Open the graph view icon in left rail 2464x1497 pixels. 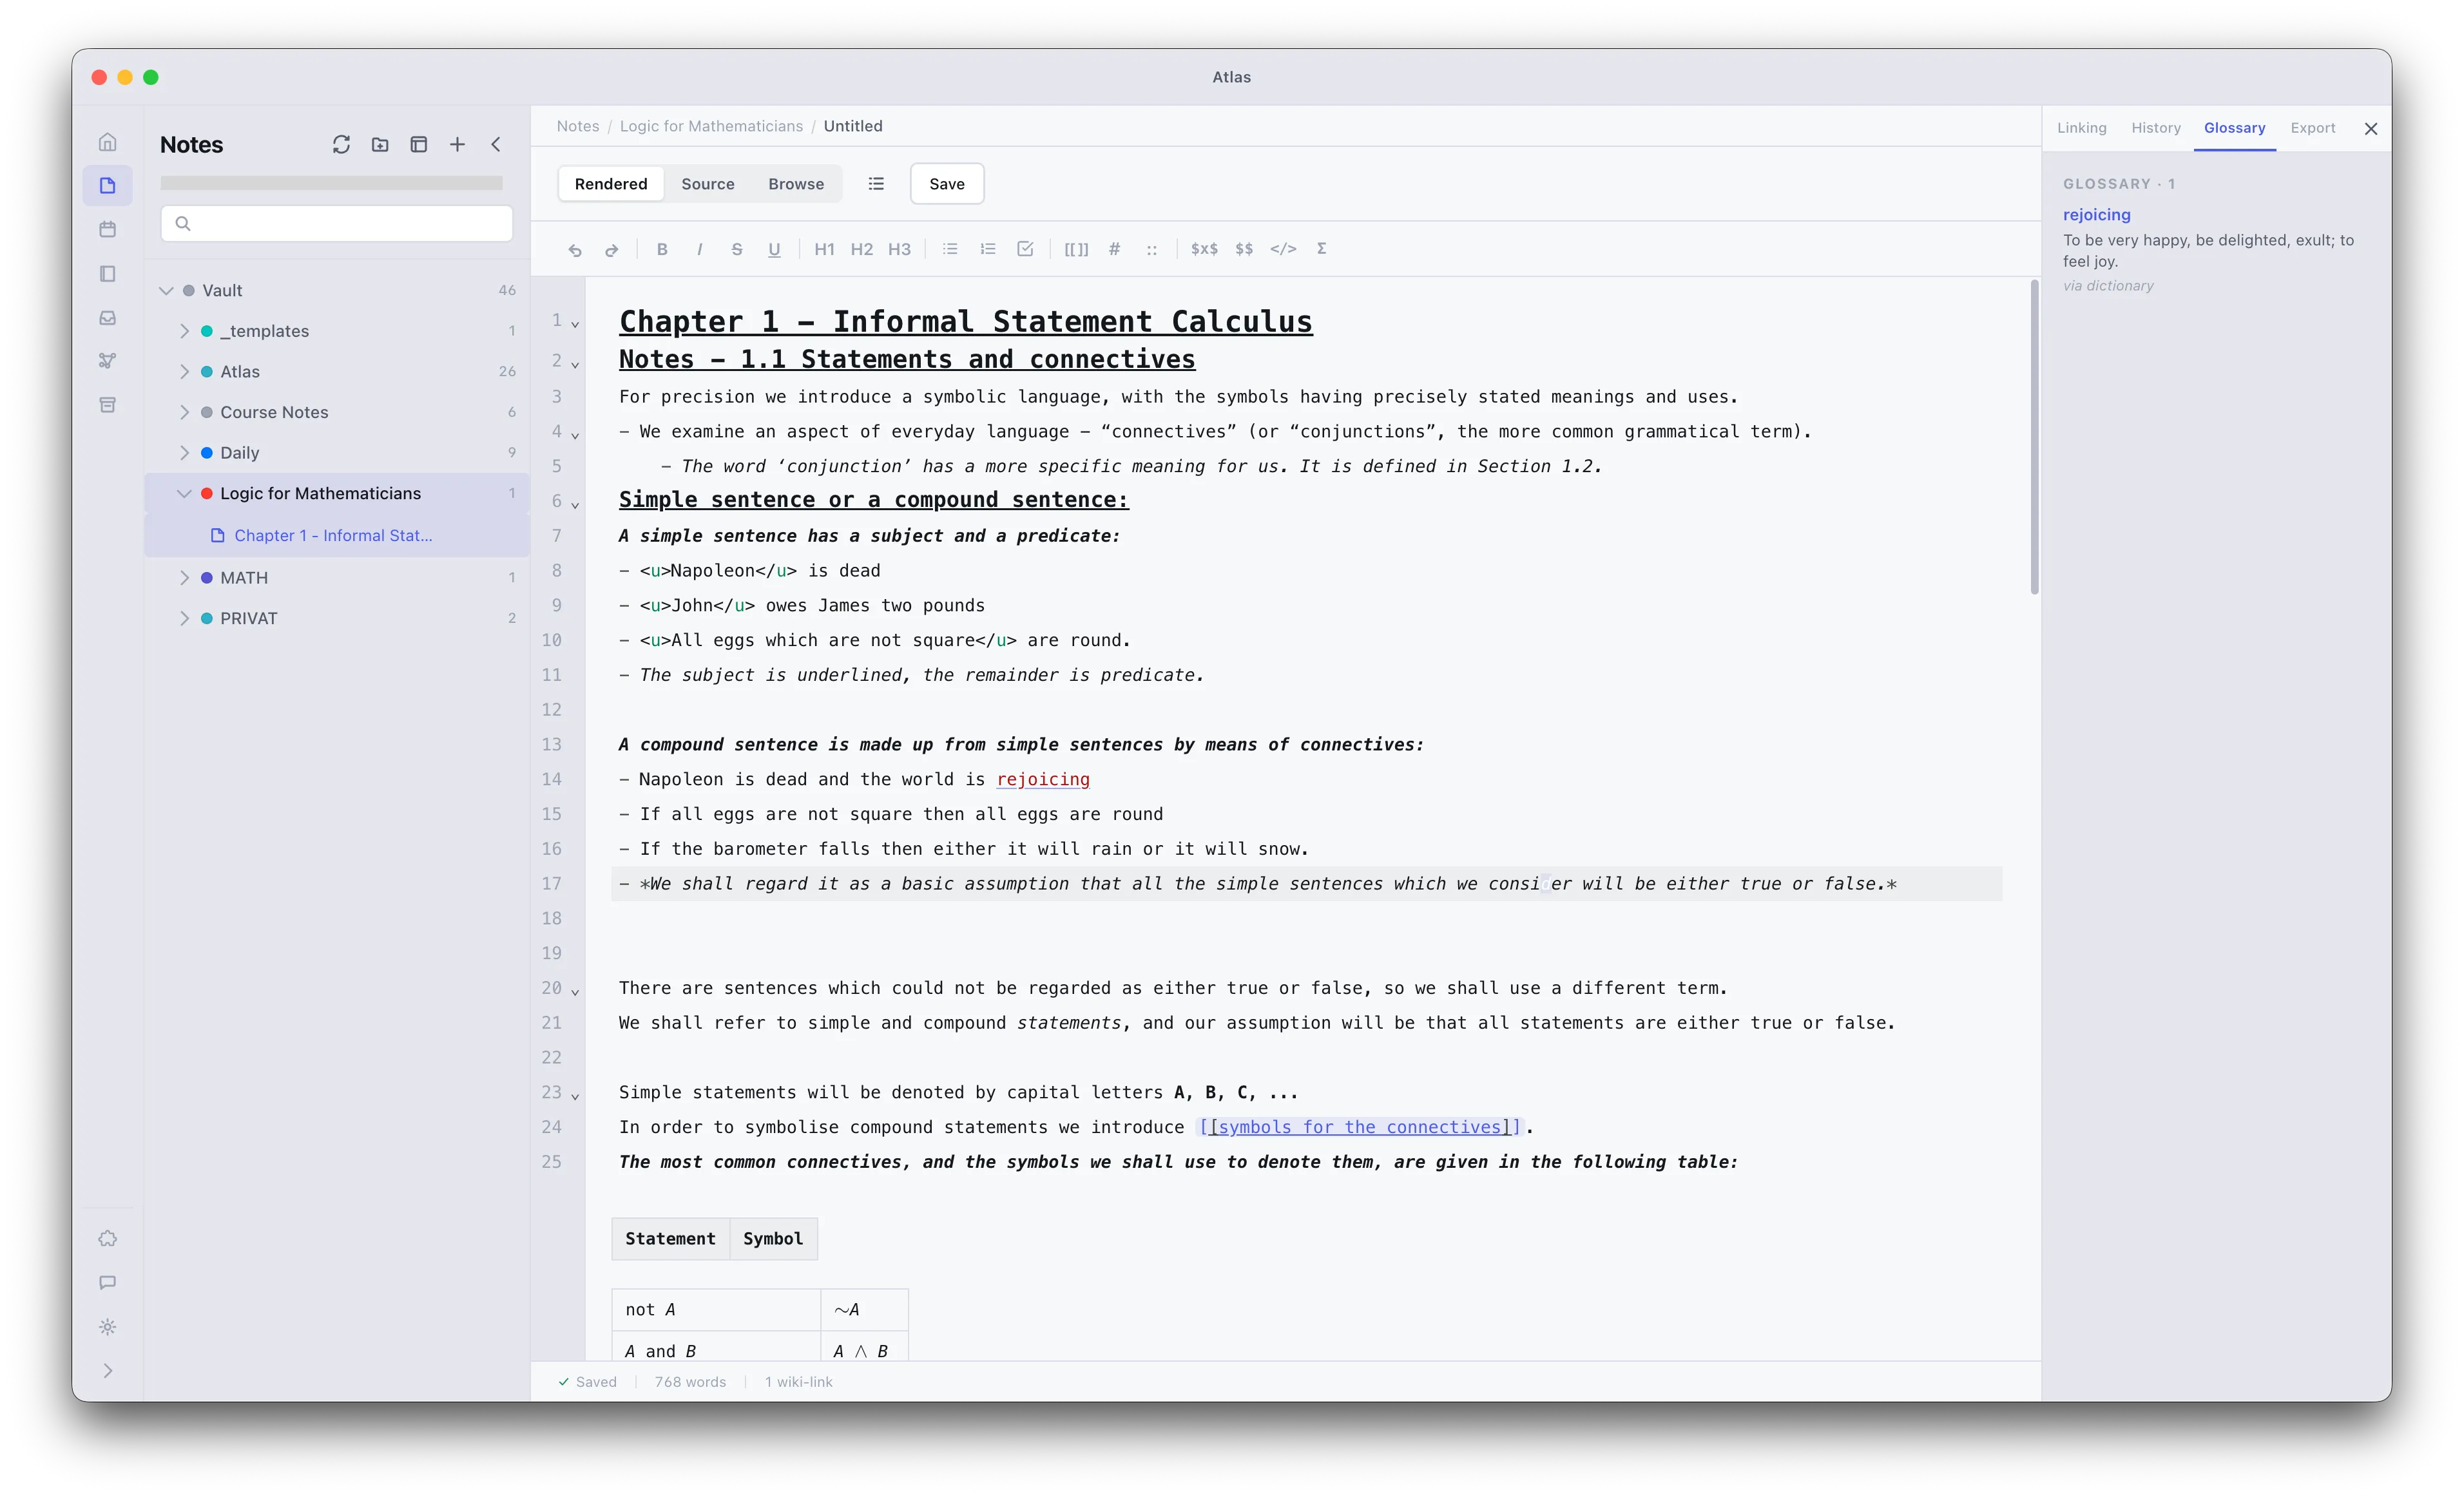click(108, 361)
